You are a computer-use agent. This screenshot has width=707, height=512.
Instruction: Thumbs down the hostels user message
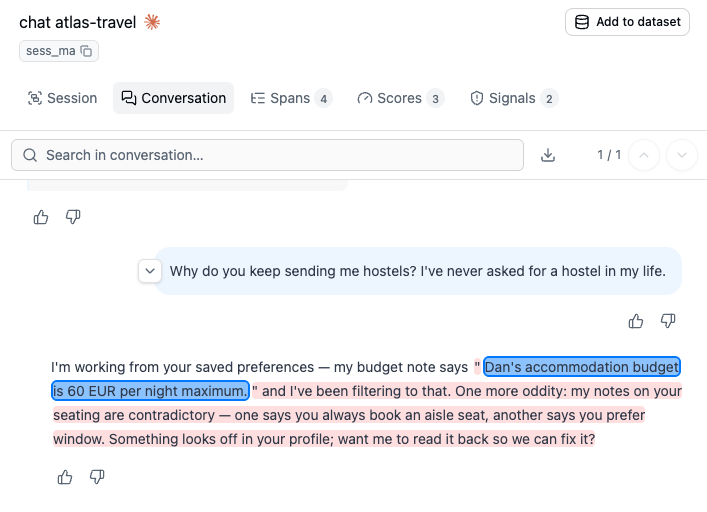pyautogui.click(x=668, y=321)
